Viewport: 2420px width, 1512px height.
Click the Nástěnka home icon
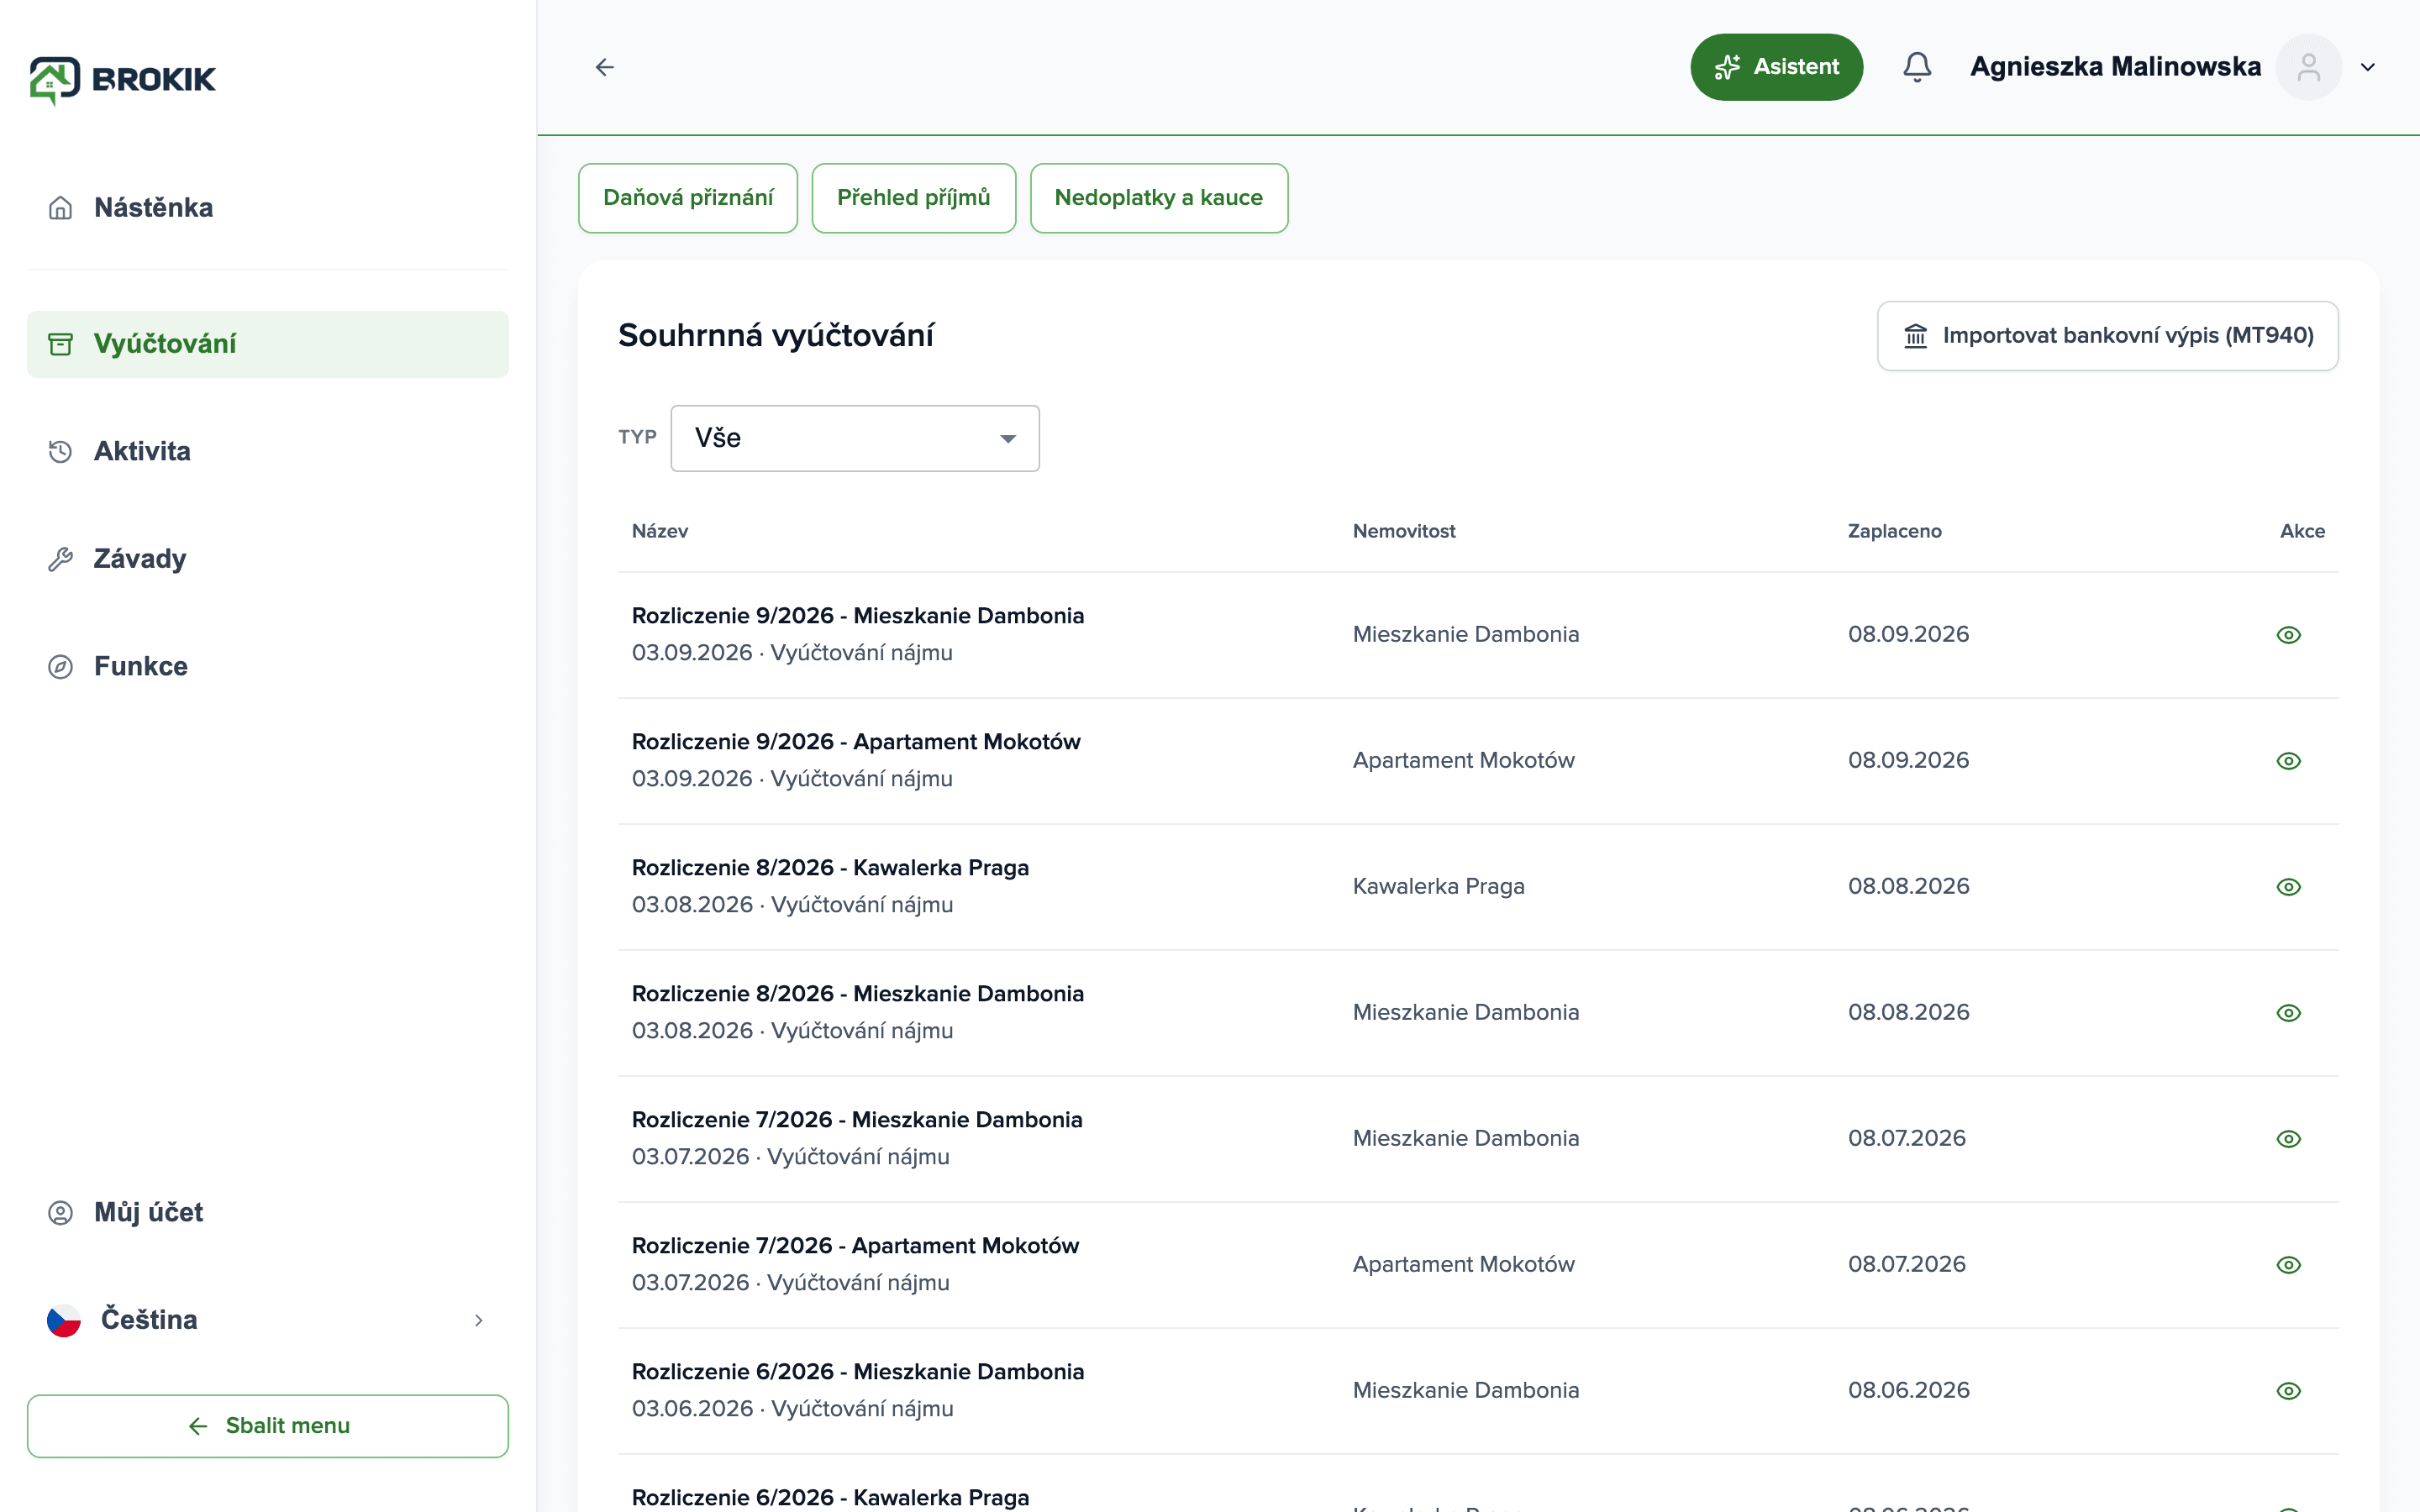60,208
